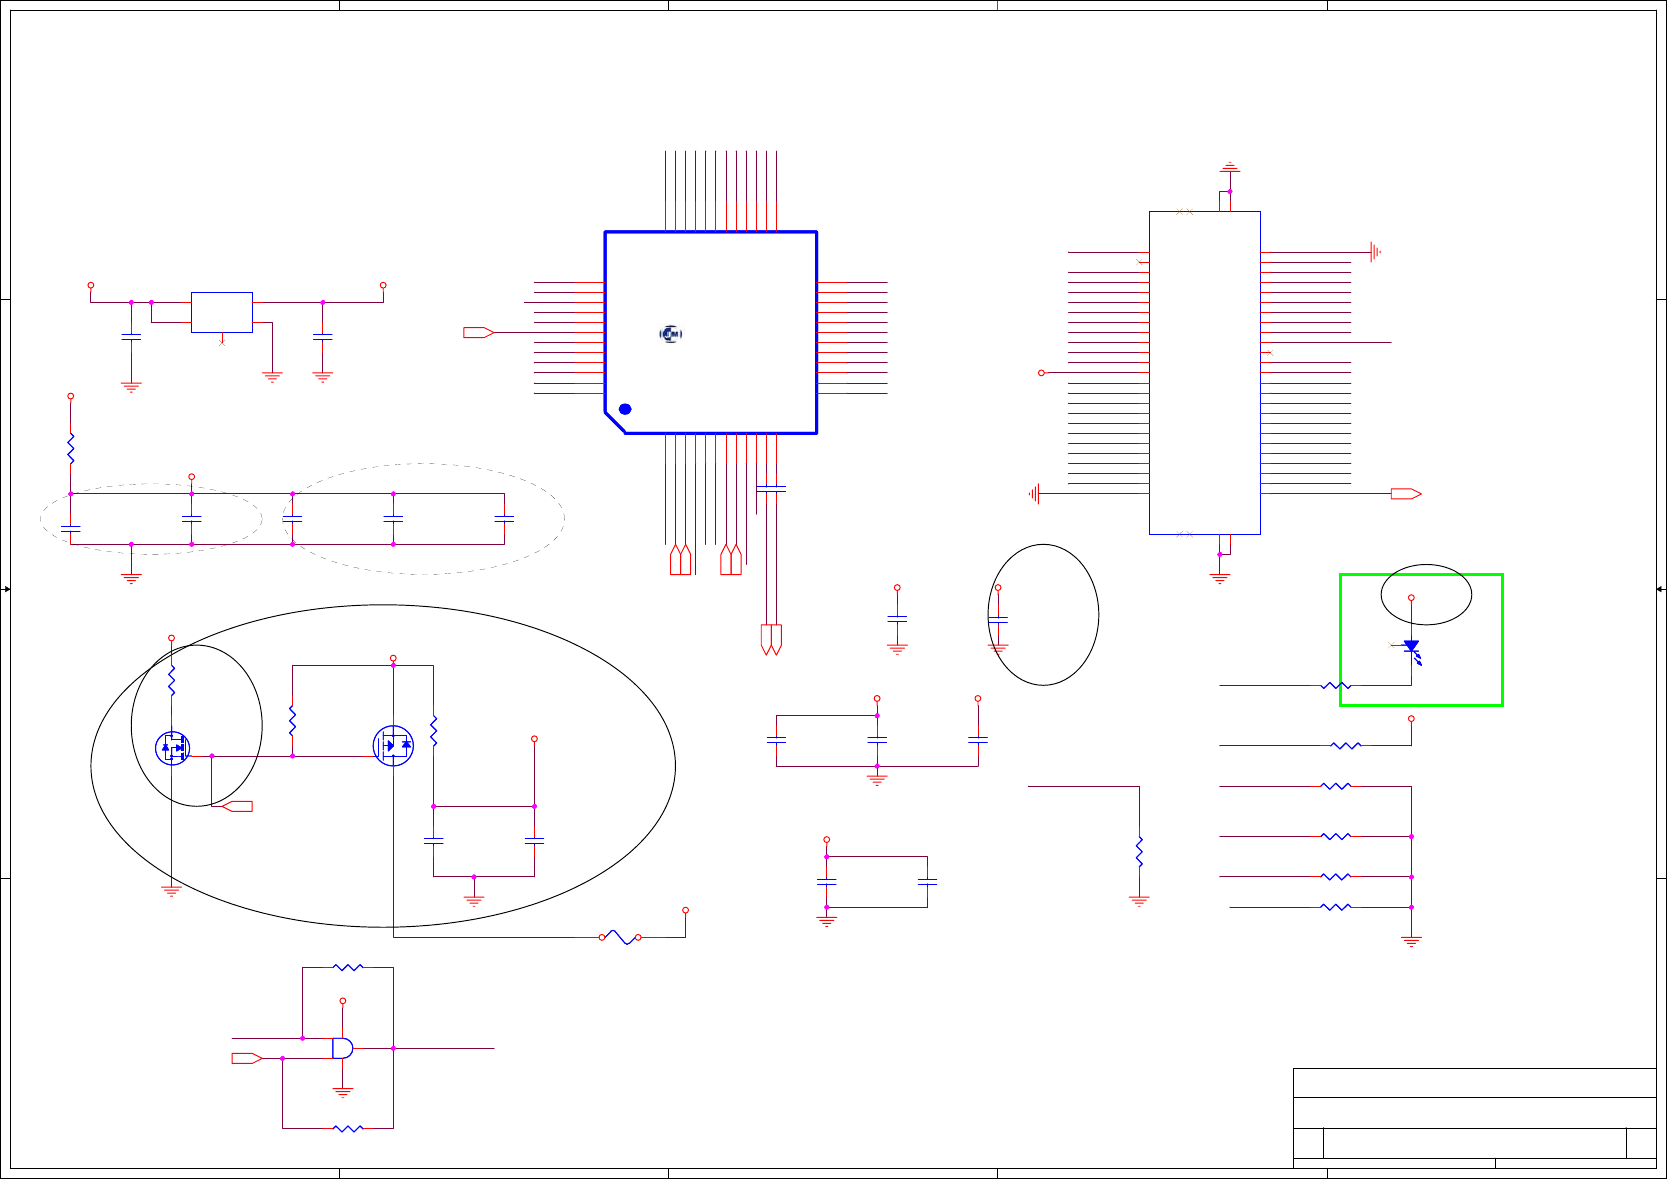Select the output port right of the connector

(1406, 493)
